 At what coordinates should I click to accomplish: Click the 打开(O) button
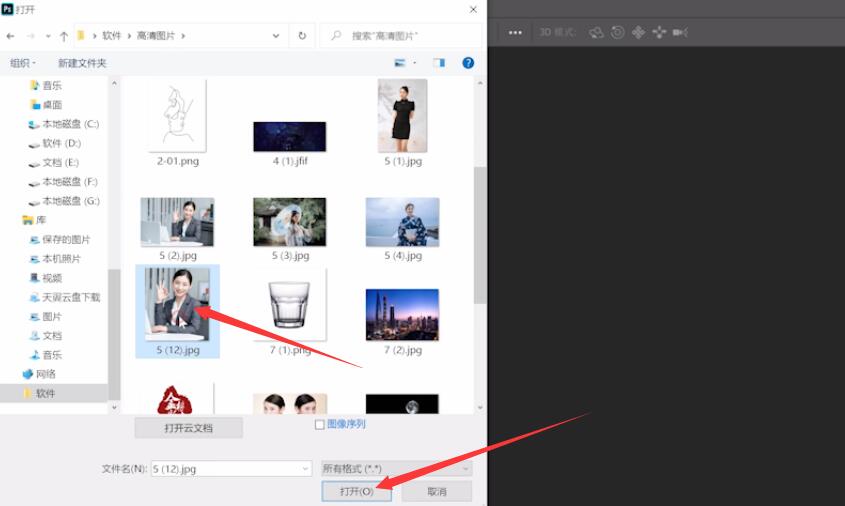click(x=356, y=491)
